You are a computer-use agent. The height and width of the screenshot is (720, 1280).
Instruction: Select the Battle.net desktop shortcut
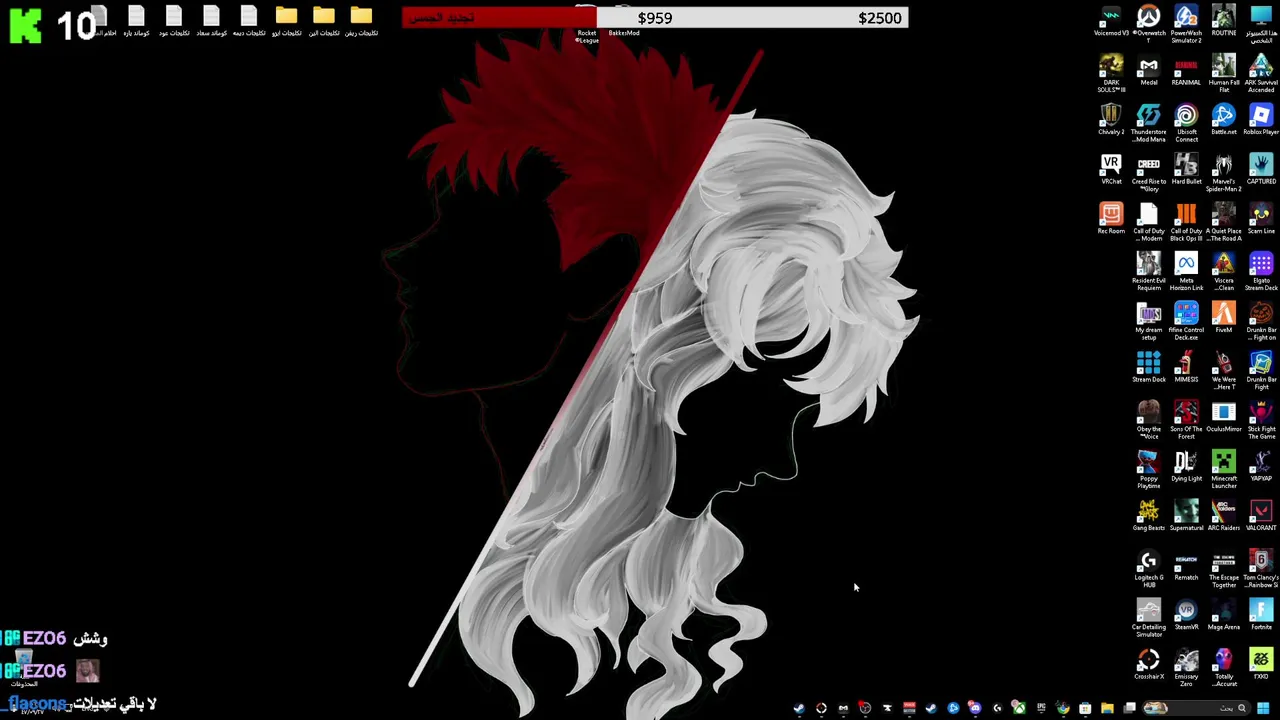pos(1223,120)
